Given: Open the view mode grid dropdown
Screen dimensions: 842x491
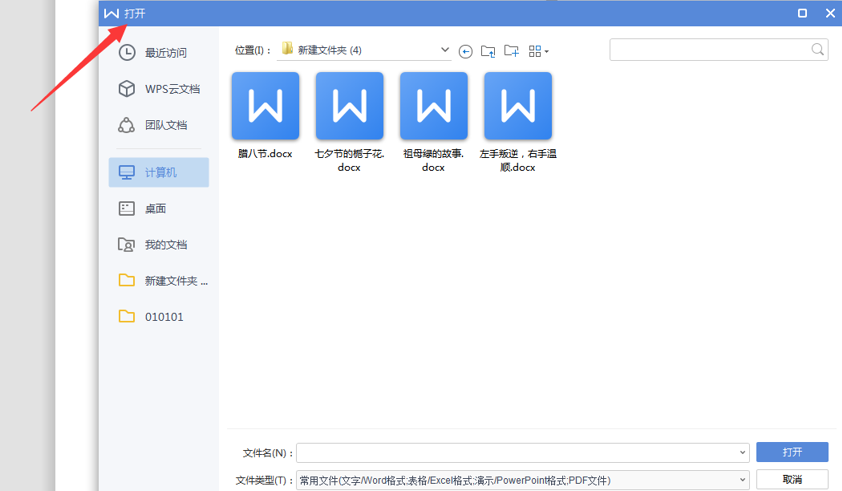Looking at the screenshot, I should coord(538,51).
